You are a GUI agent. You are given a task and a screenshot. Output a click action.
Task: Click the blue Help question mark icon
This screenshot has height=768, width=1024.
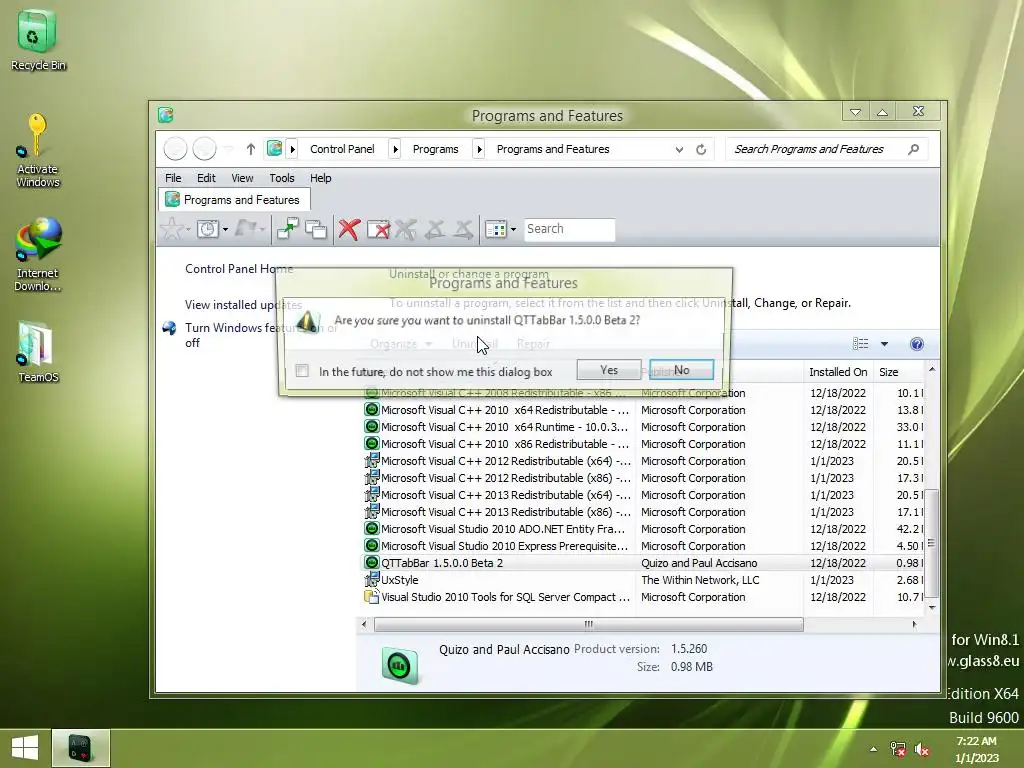pyautogui.click(x=917, y=344)
